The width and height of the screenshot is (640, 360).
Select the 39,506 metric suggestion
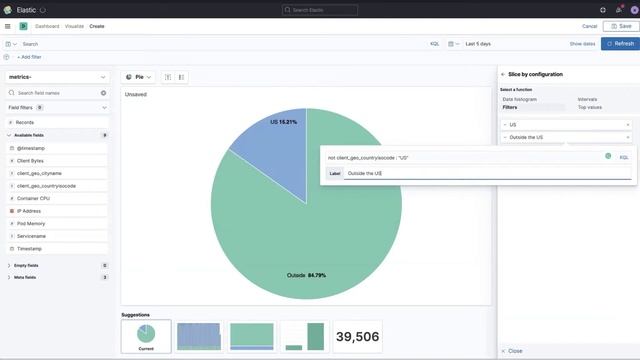tap(358, 336)
